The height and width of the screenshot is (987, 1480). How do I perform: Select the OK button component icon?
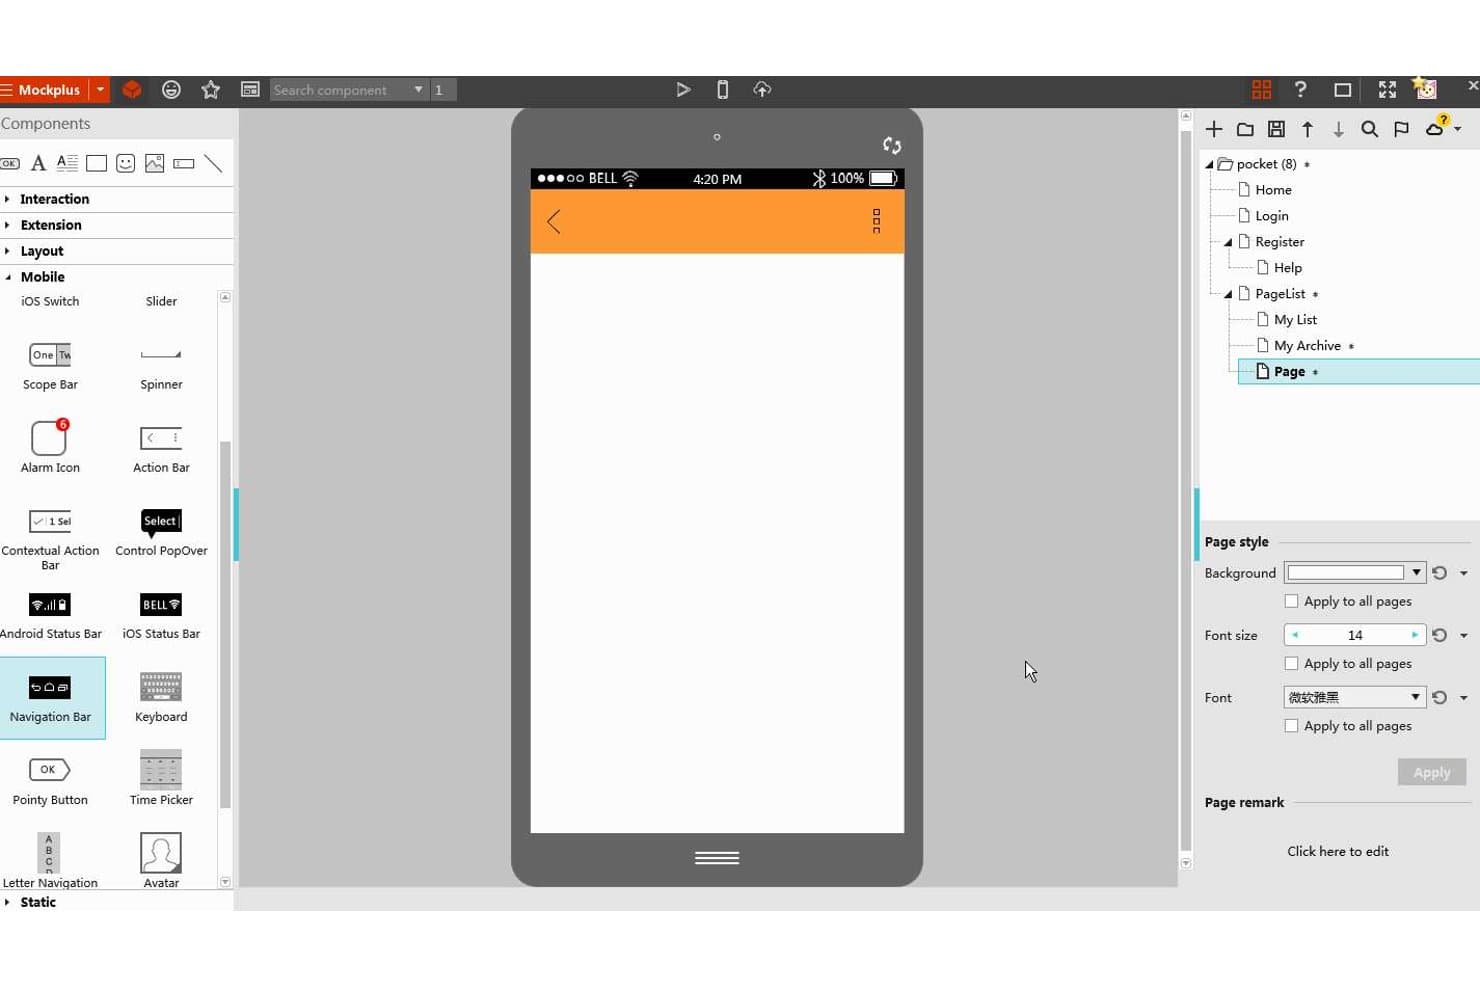(10, 163)
